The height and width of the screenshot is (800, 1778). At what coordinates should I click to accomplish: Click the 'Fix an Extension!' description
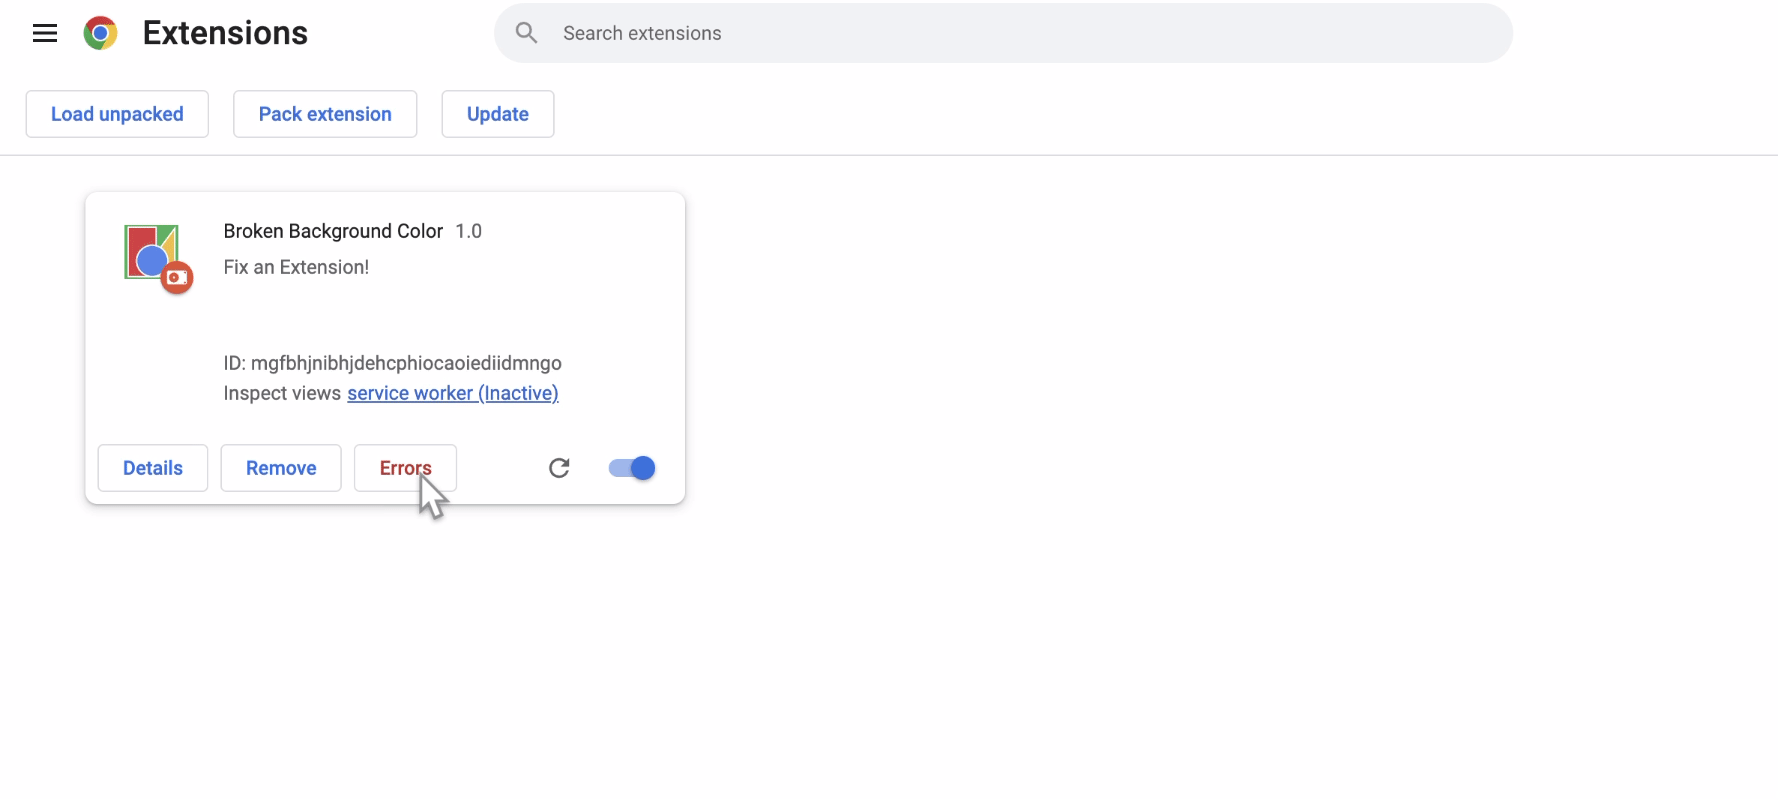tap(296, 267)
